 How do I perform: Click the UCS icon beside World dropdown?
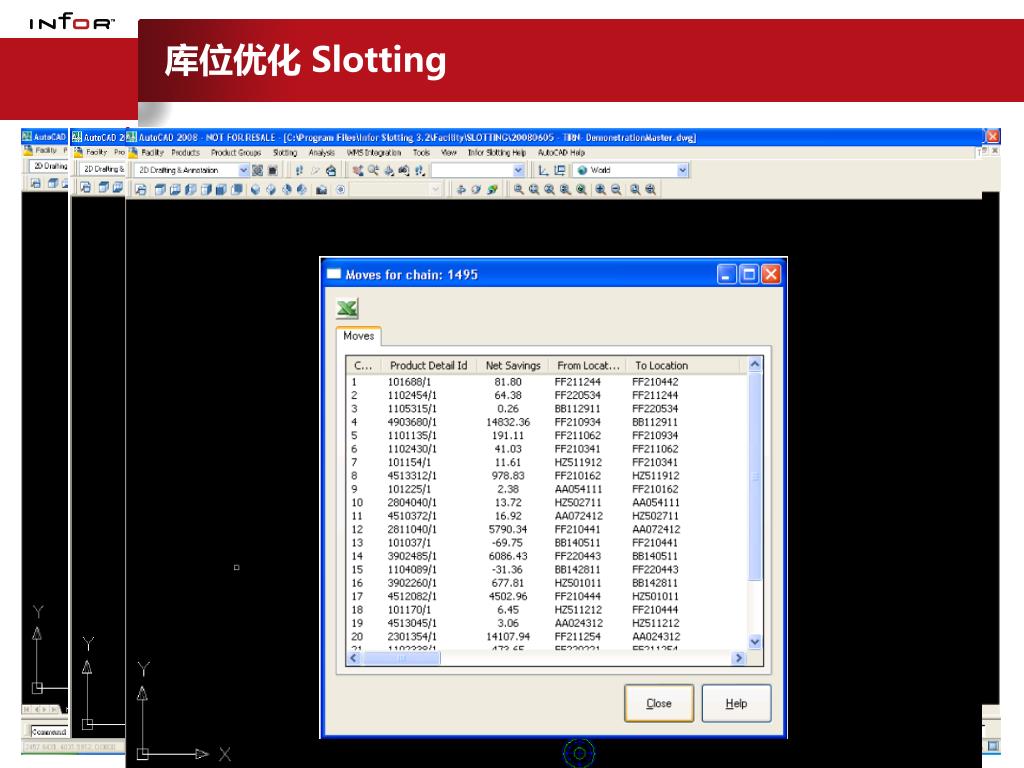pyautogui.click(x=543, y=170)
